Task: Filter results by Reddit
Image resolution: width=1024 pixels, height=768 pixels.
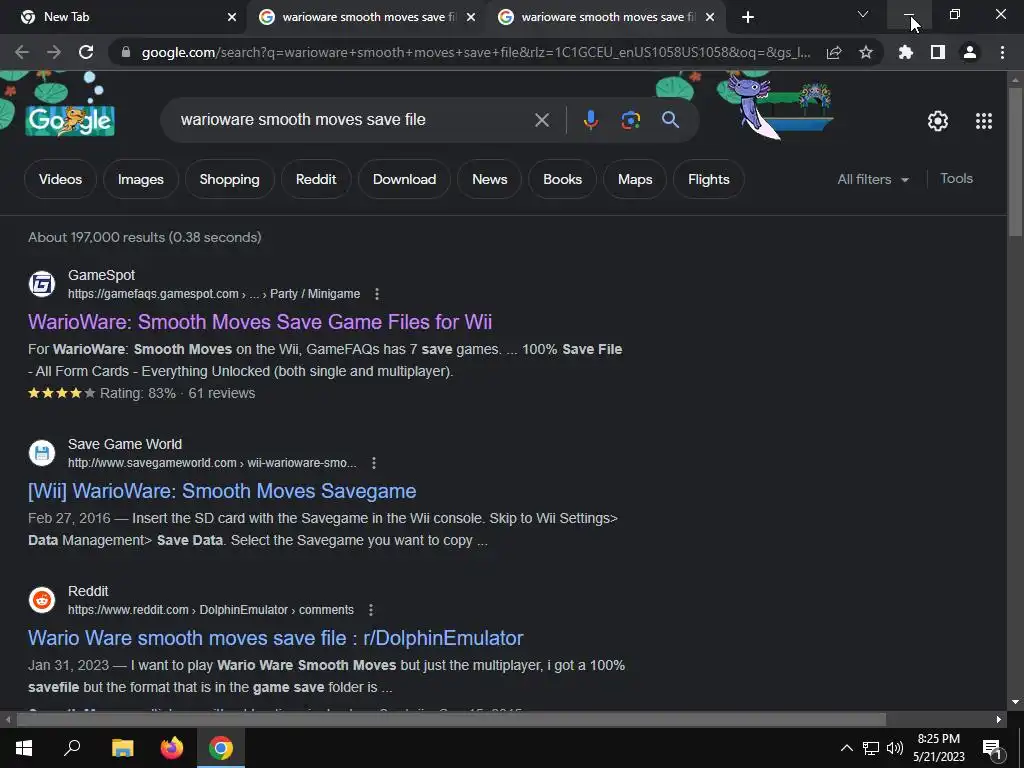Action: [x=316, y=179]
